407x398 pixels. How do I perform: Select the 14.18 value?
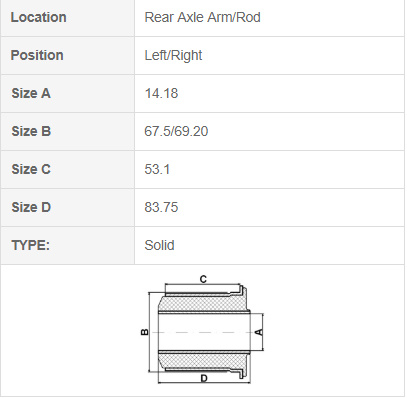tap(161, 93)
